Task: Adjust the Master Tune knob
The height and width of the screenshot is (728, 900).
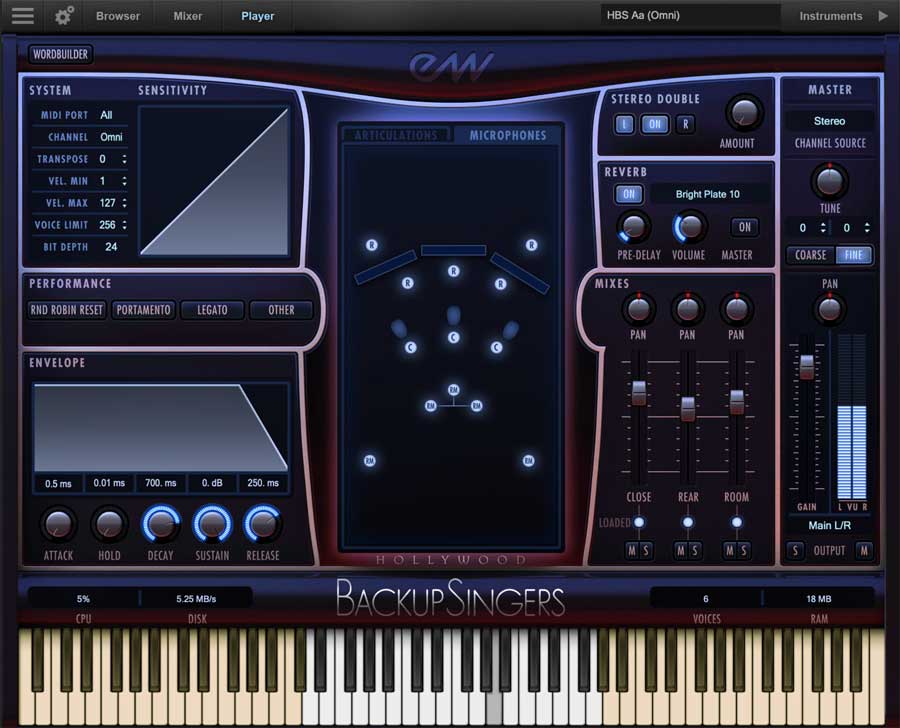Action: point(829,181)
